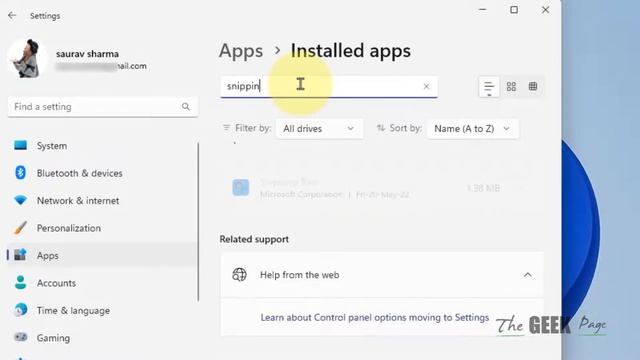The width and height of the screenshot is (640, 360).
Task: Minimize the Settings window
Action: point(482,10)
